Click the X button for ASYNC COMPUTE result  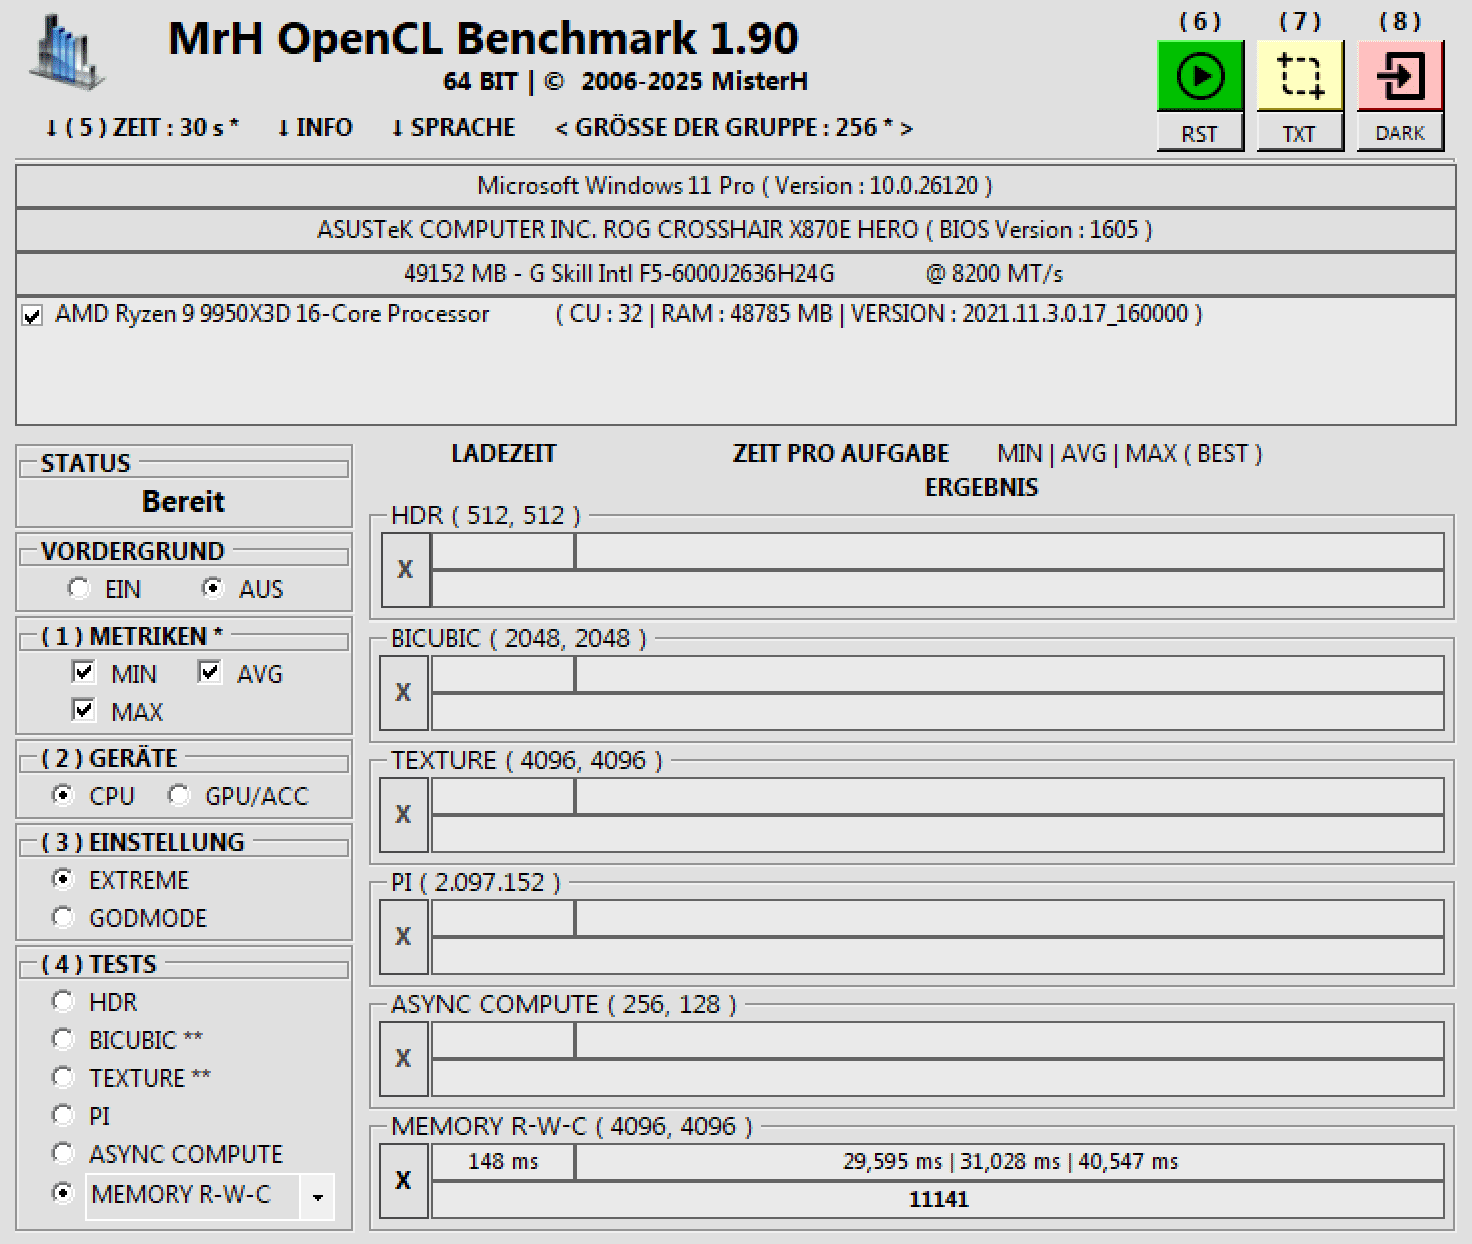point(404,1058)
